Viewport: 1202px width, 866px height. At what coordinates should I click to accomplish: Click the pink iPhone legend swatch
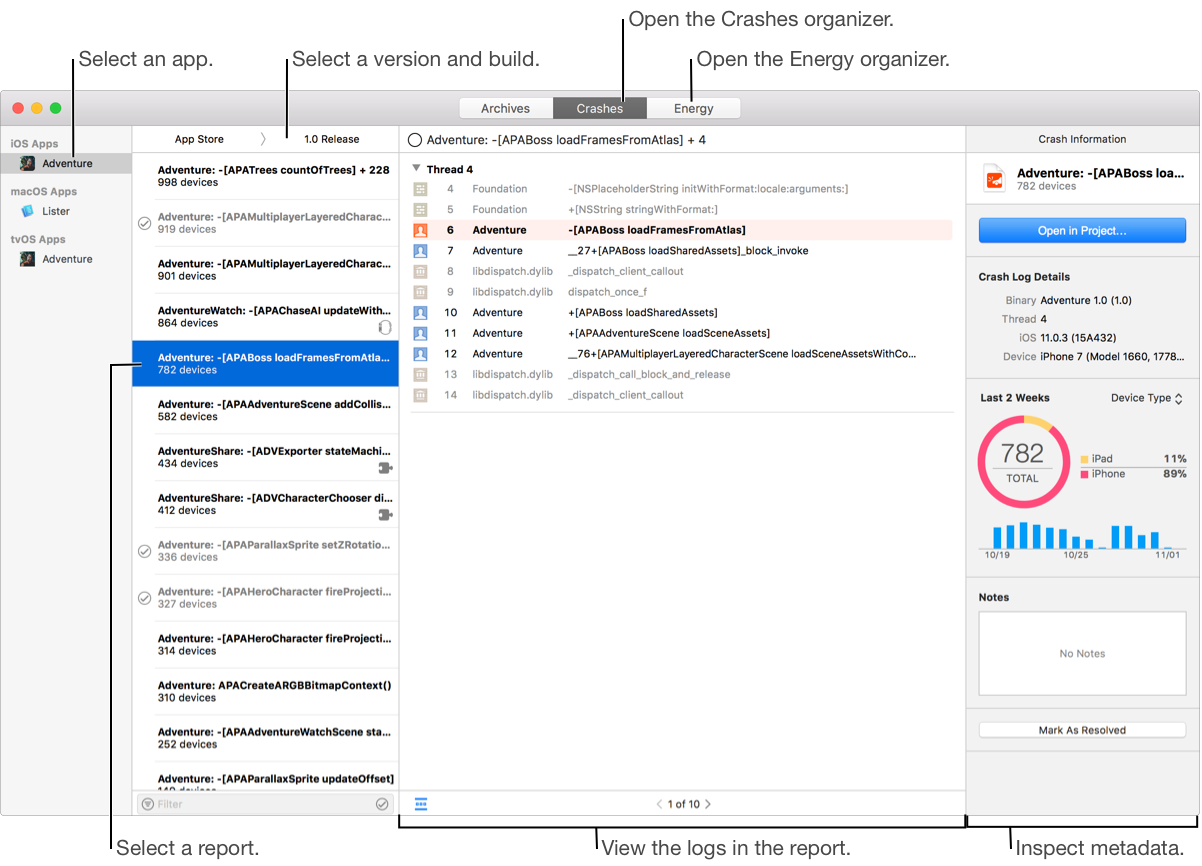click(x=1084, y=474)
